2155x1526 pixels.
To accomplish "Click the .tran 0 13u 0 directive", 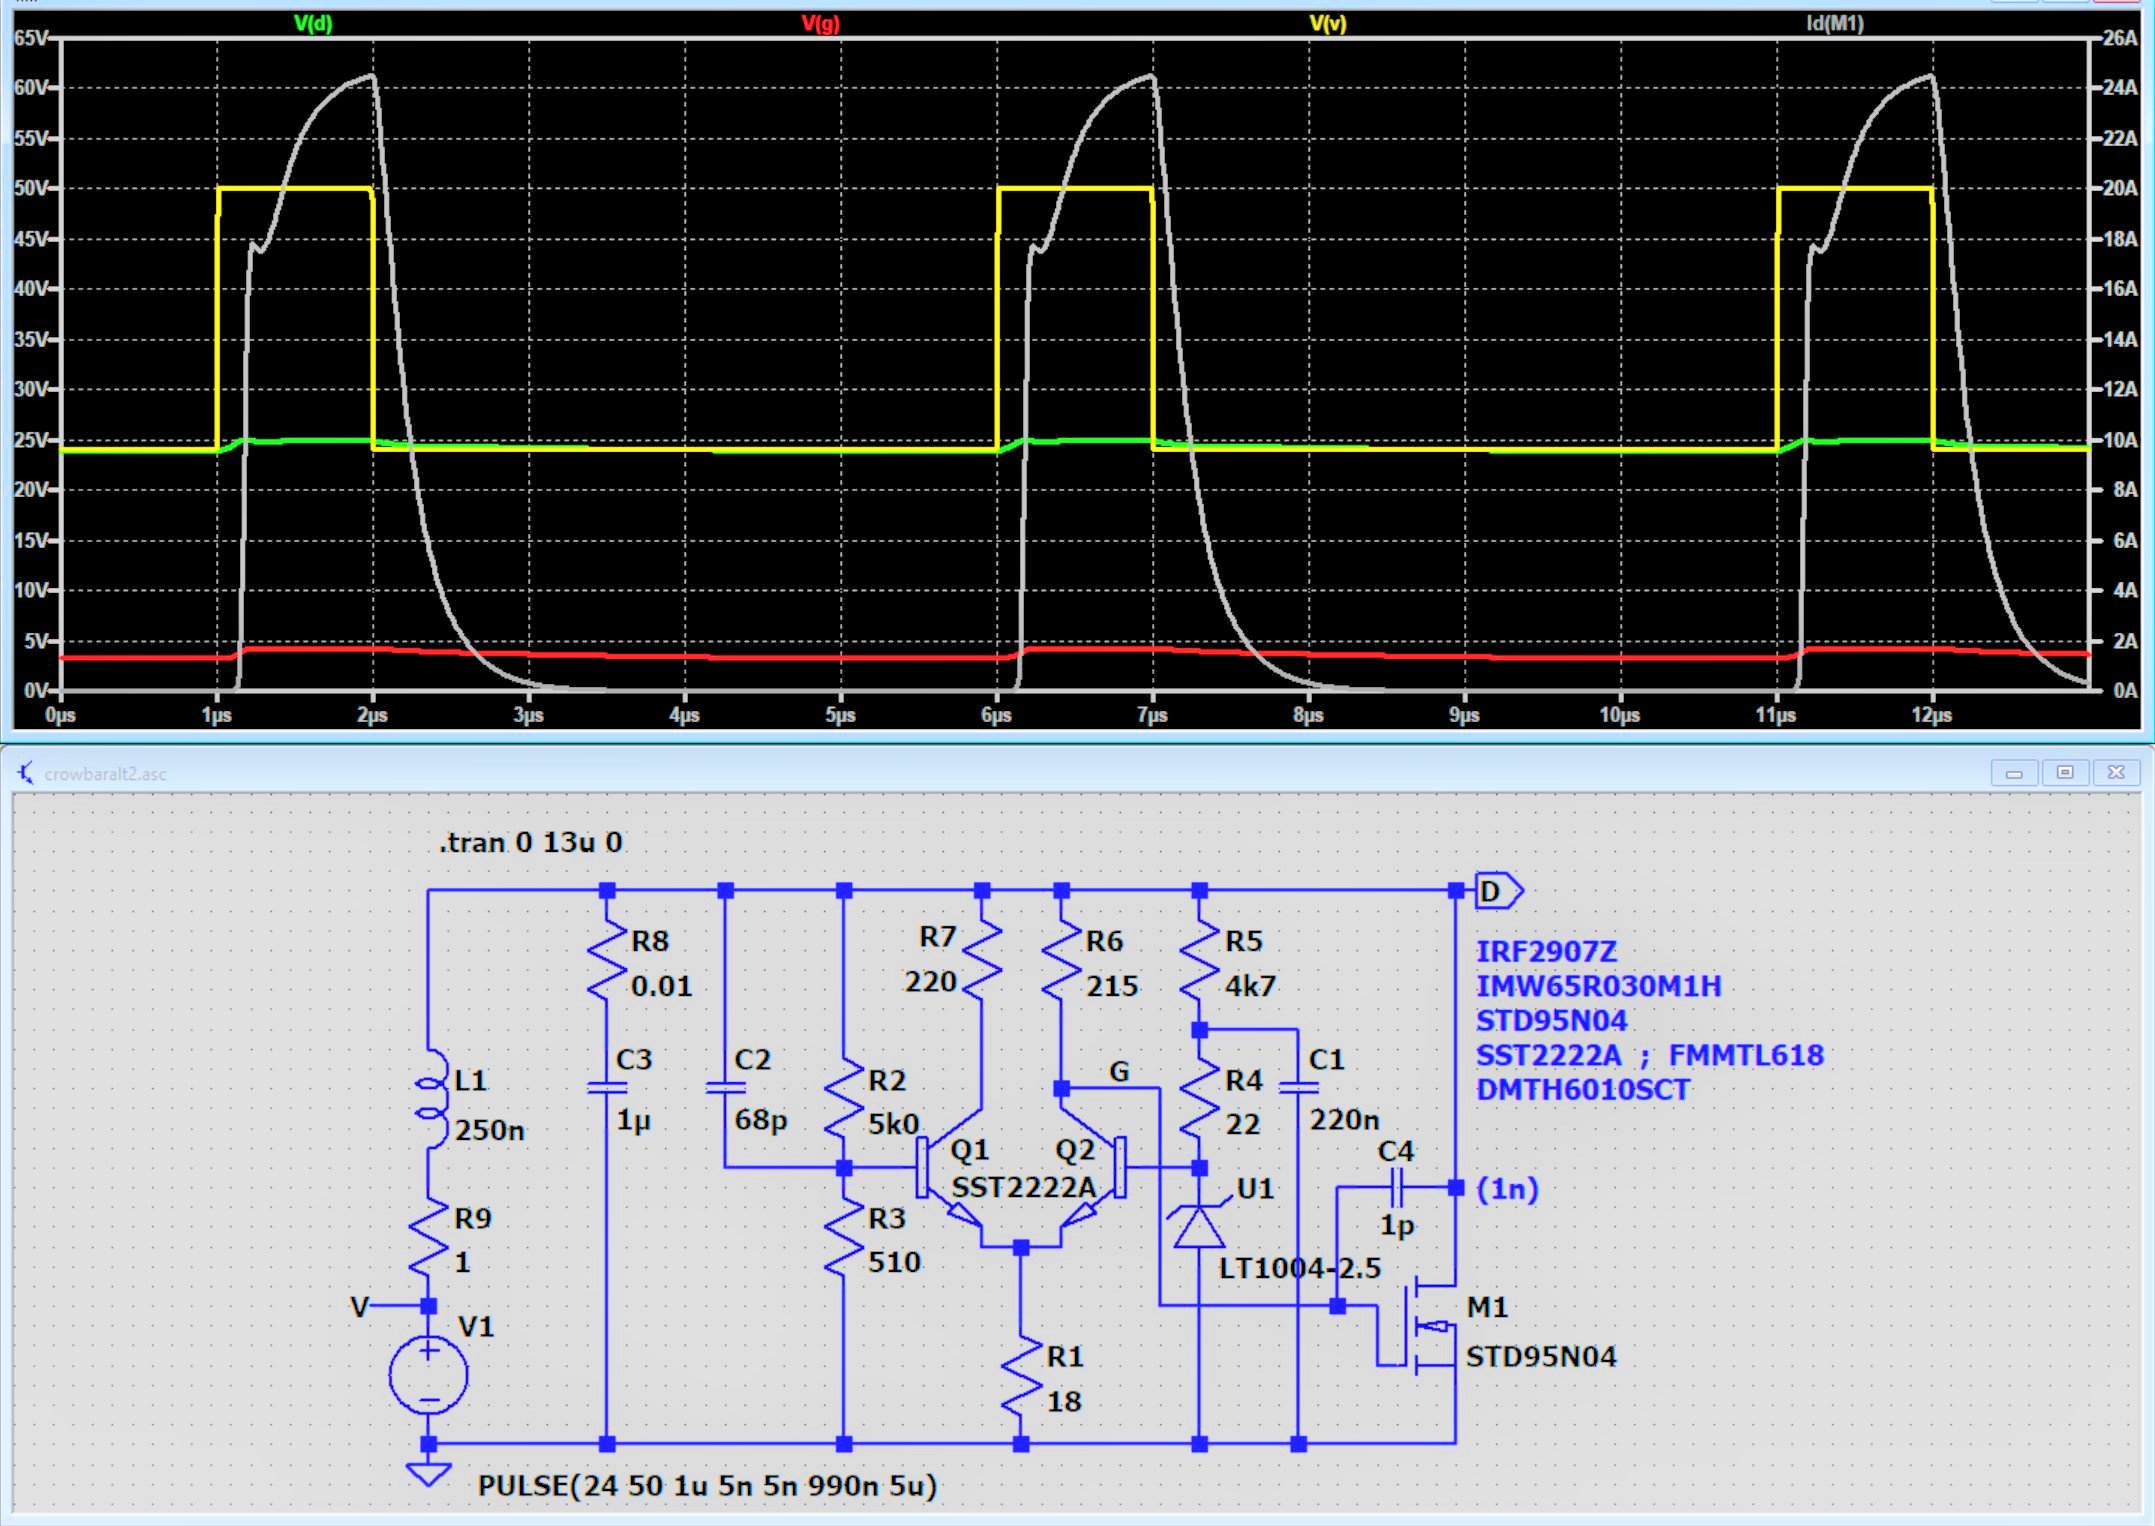I will click(x=531, y=842).
